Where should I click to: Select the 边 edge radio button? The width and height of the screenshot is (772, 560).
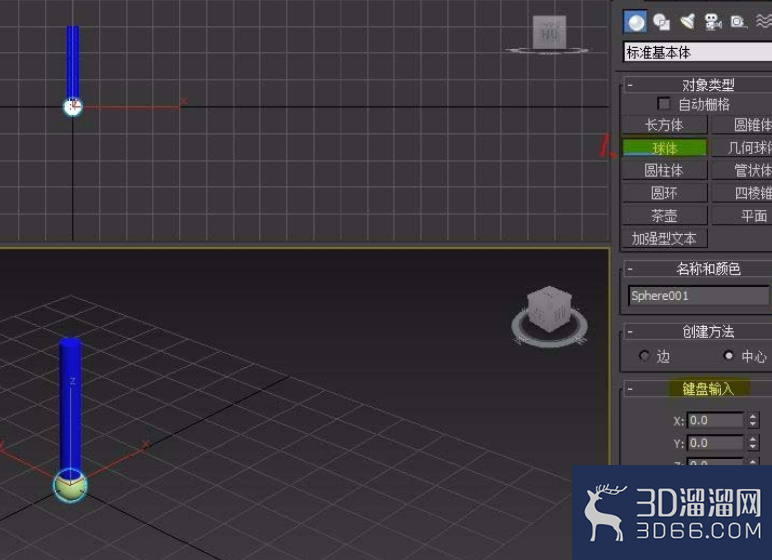pyautogui.click(x=644, y=355)
